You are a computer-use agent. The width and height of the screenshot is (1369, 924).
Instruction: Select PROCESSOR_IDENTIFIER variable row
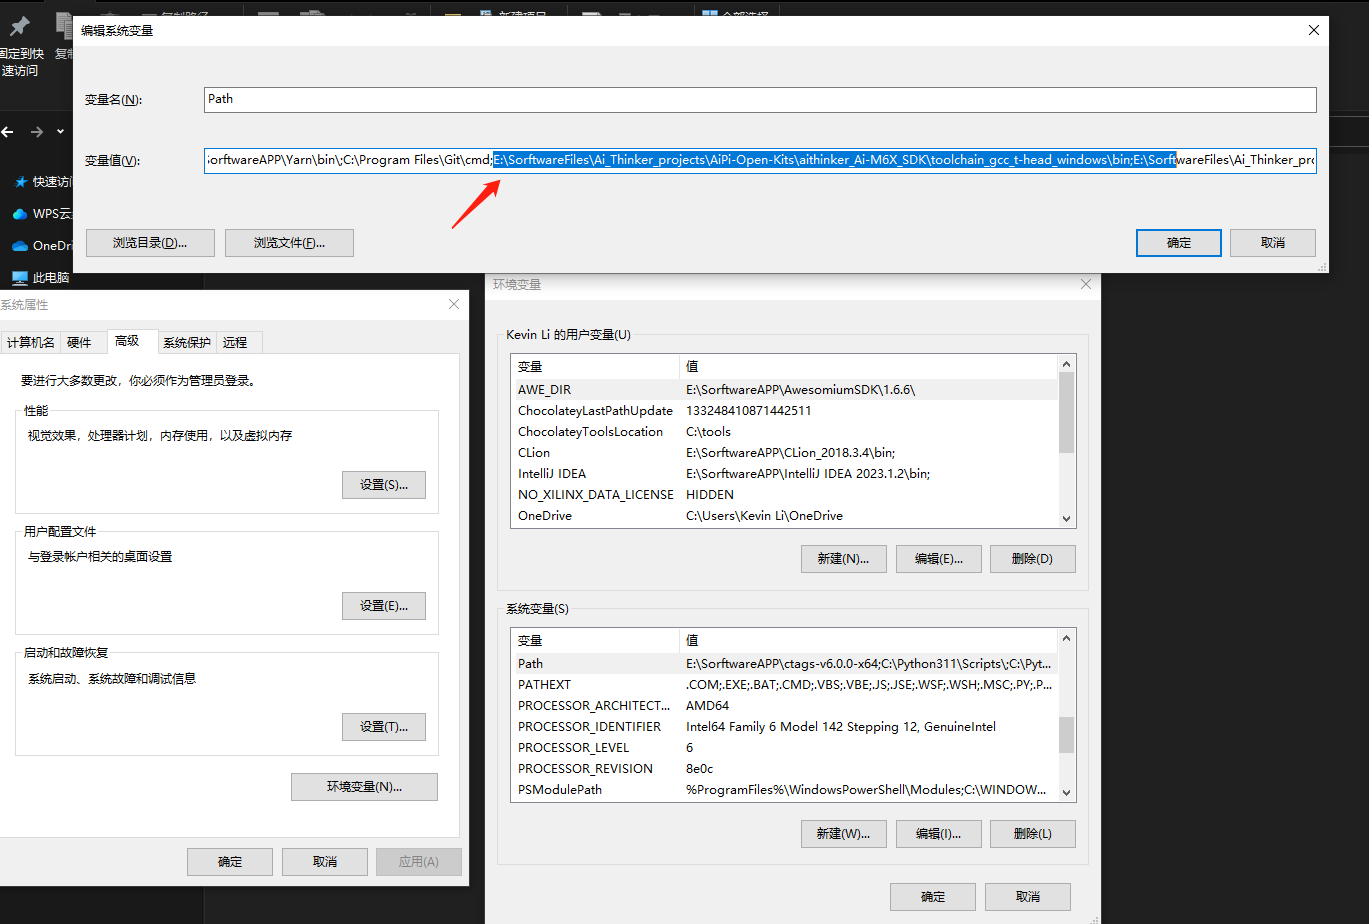[784, 727]
